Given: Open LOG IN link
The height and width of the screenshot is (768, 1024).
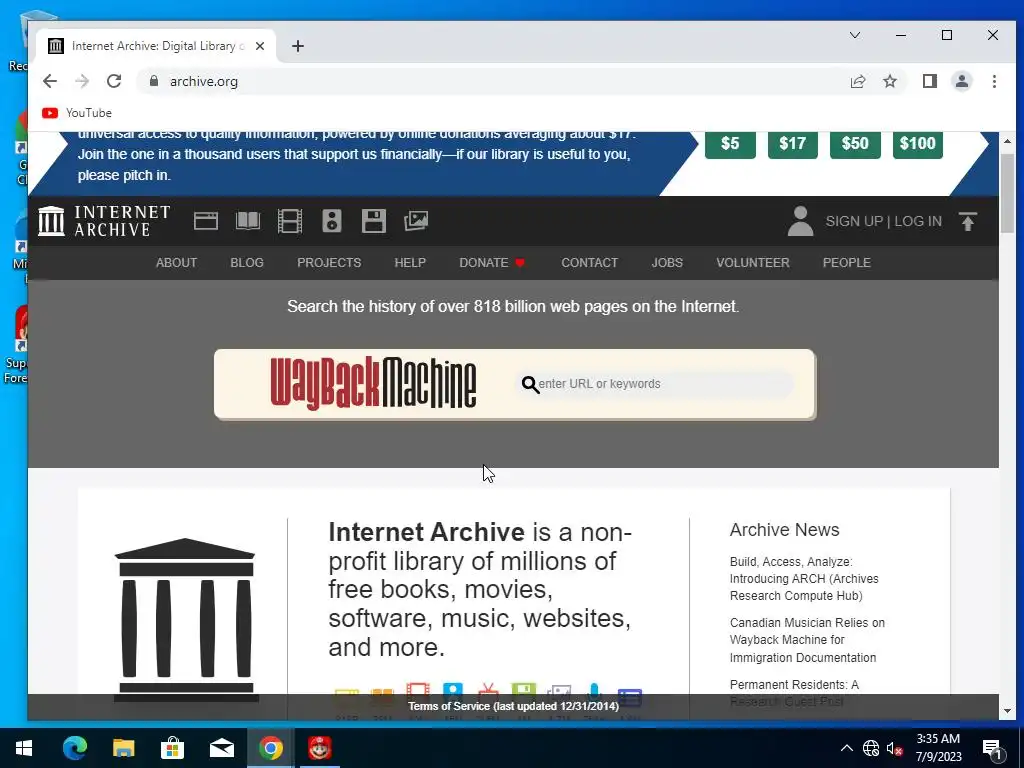Looking at the screenshot, I should point(918,221).
